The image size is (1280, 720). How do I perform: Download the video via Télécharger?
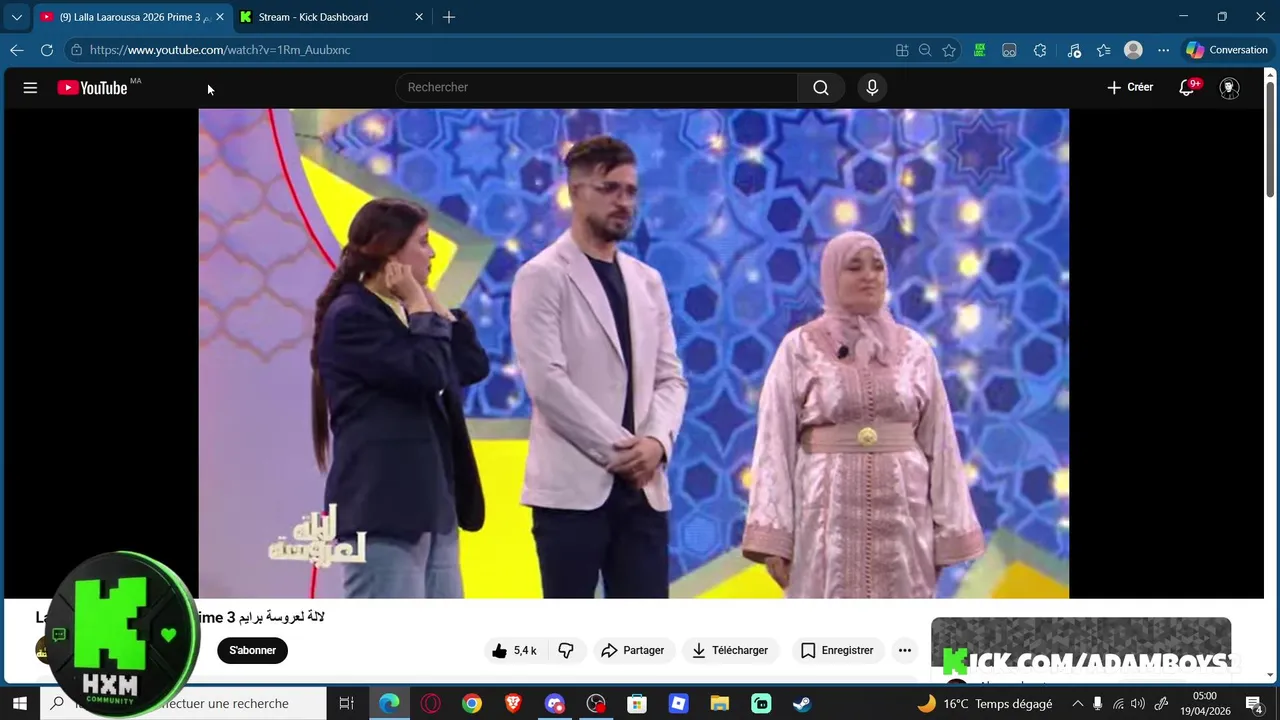tap(730, 650)
